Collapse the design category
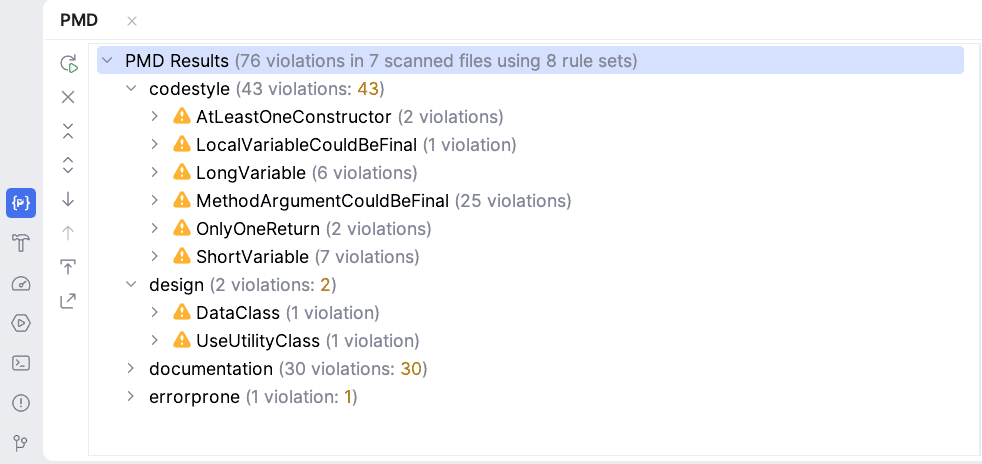The image size is (982, 464). [x=131, y=285]
